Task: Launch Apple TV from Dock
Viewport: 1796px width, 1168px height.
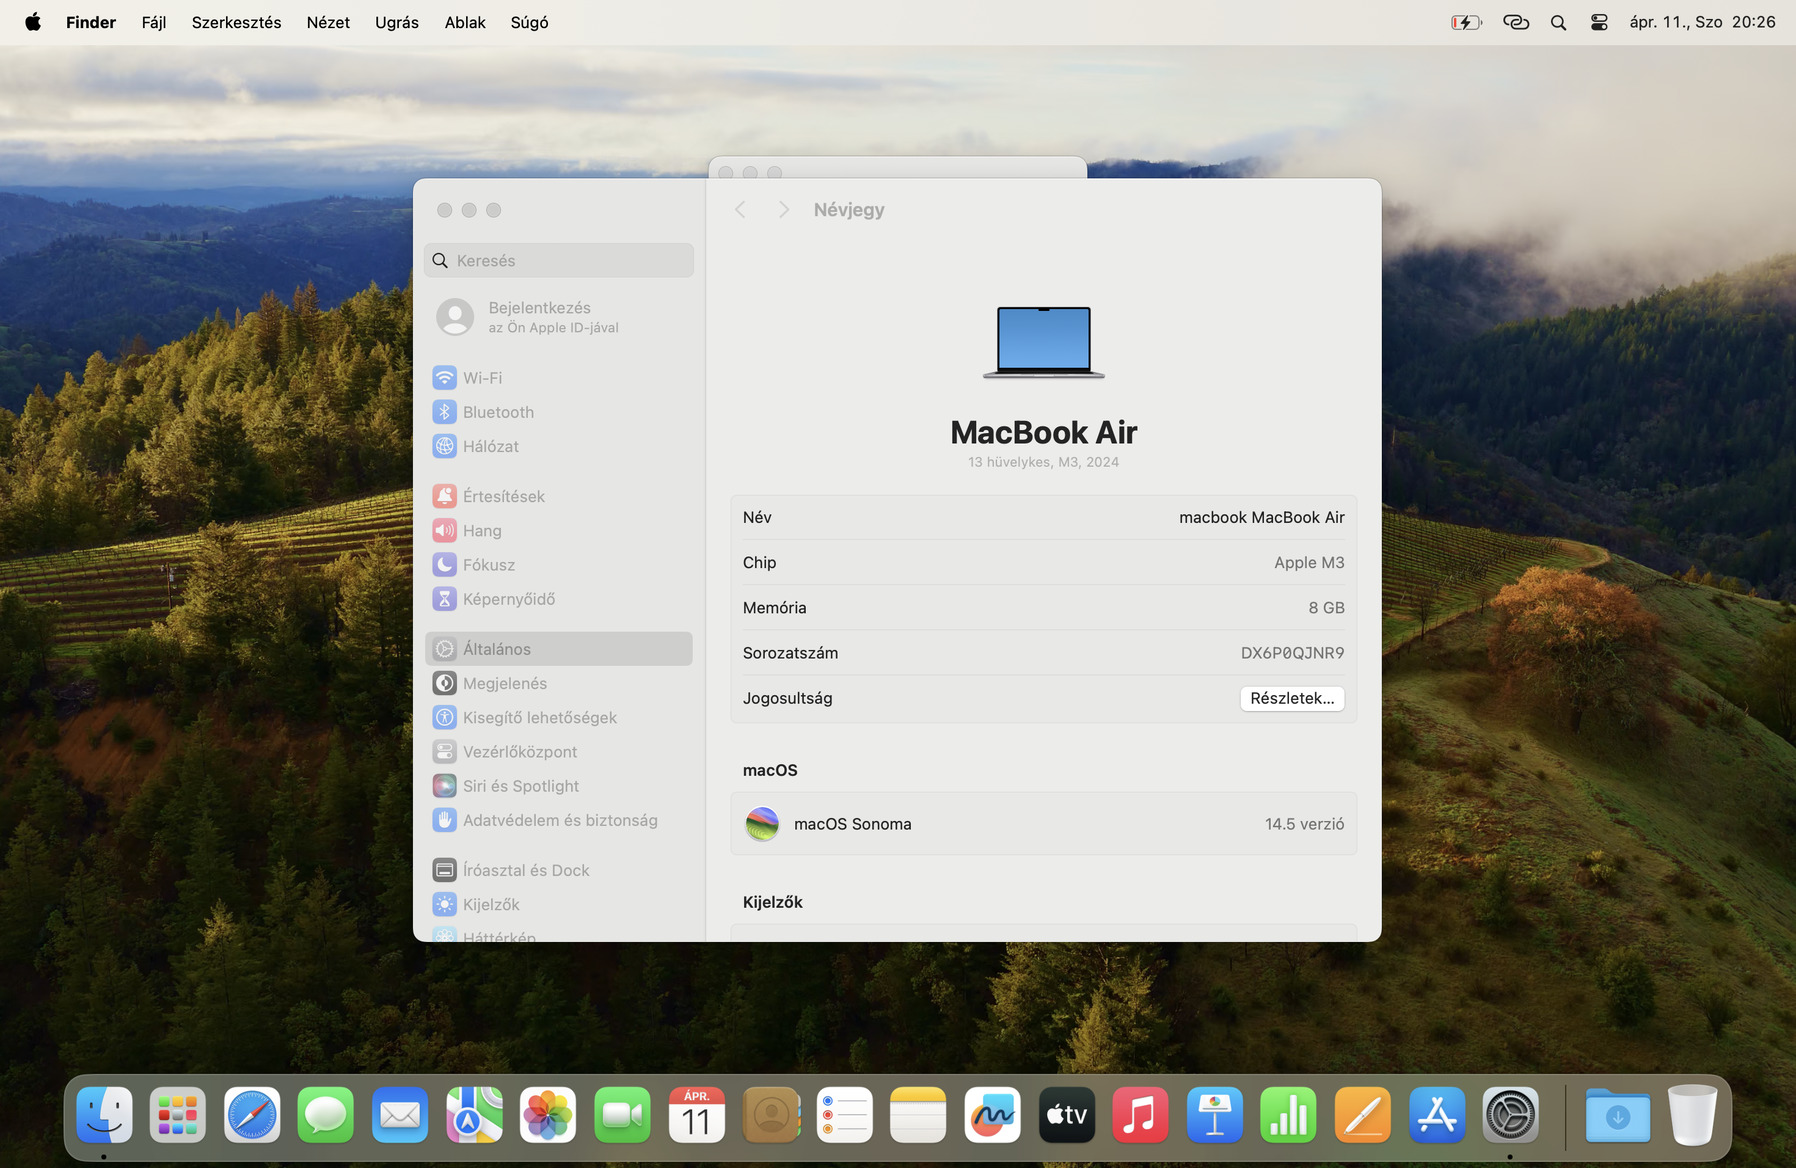Action: click(x=1066, y=1115)
